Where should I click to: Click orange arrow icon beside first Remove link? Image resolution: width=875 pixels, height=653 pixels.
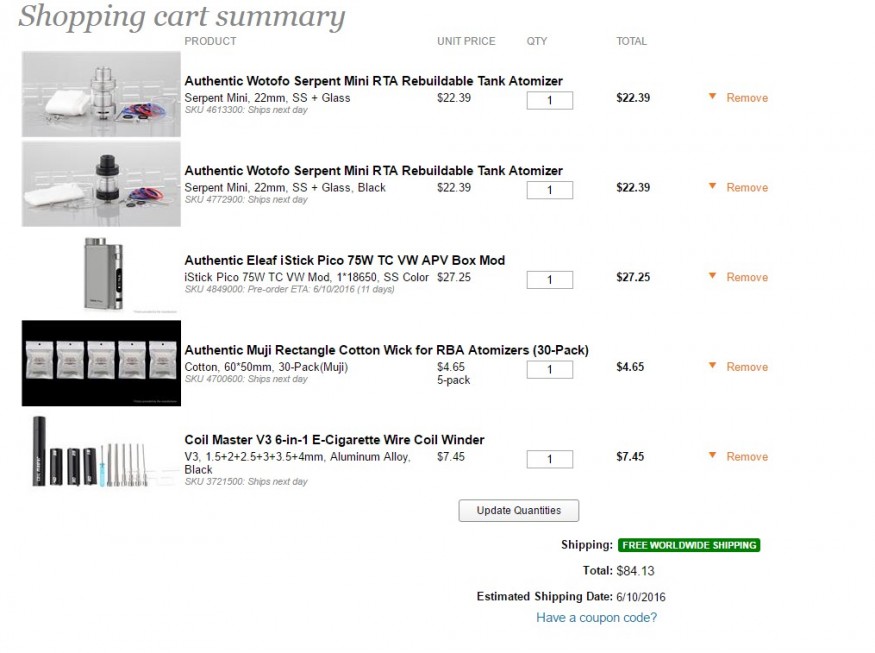tap(712, 97)
